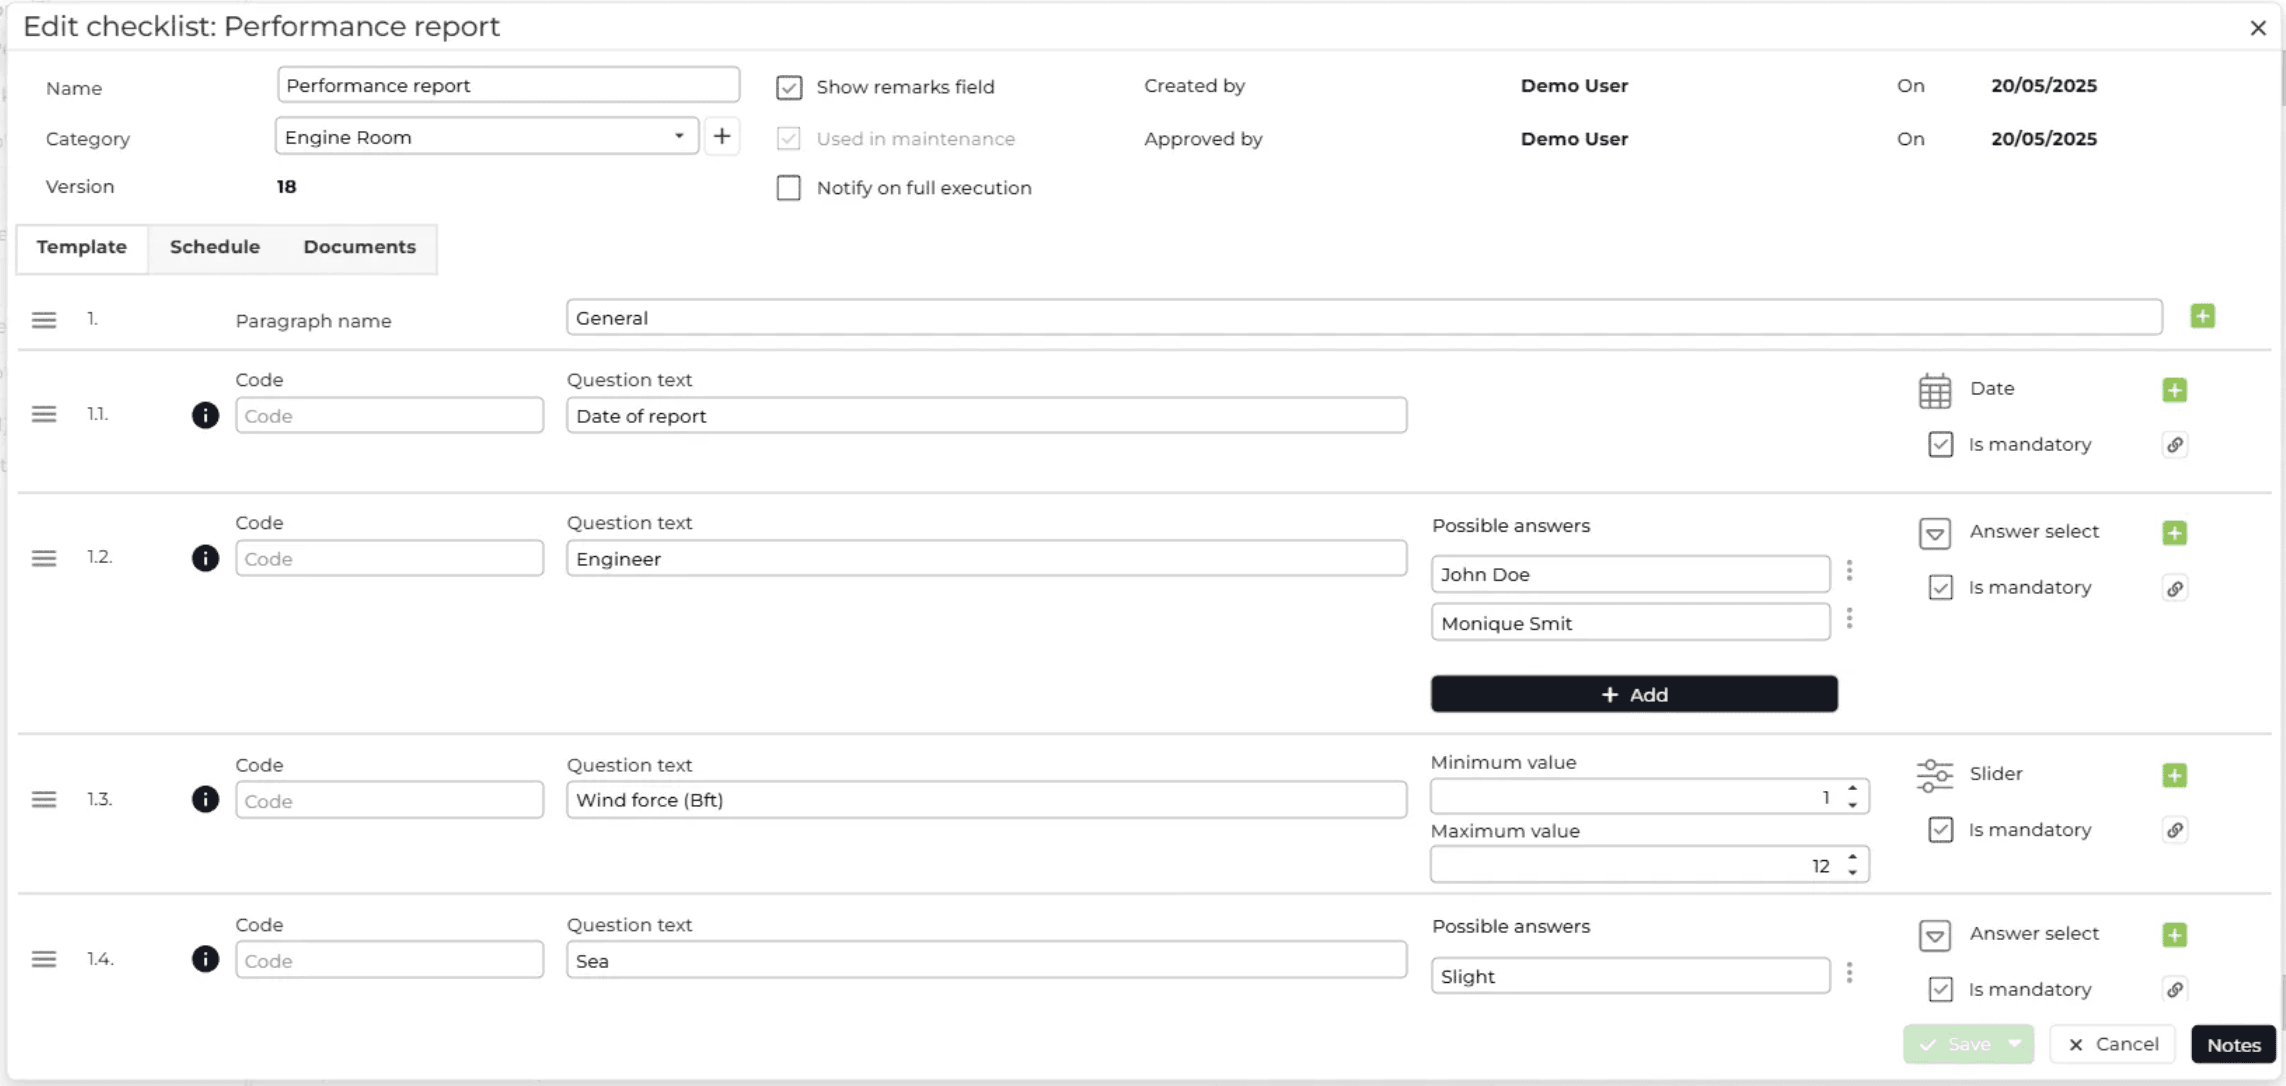
Task: Click green plus next to General paragraph
Action: click(2202, 317)
